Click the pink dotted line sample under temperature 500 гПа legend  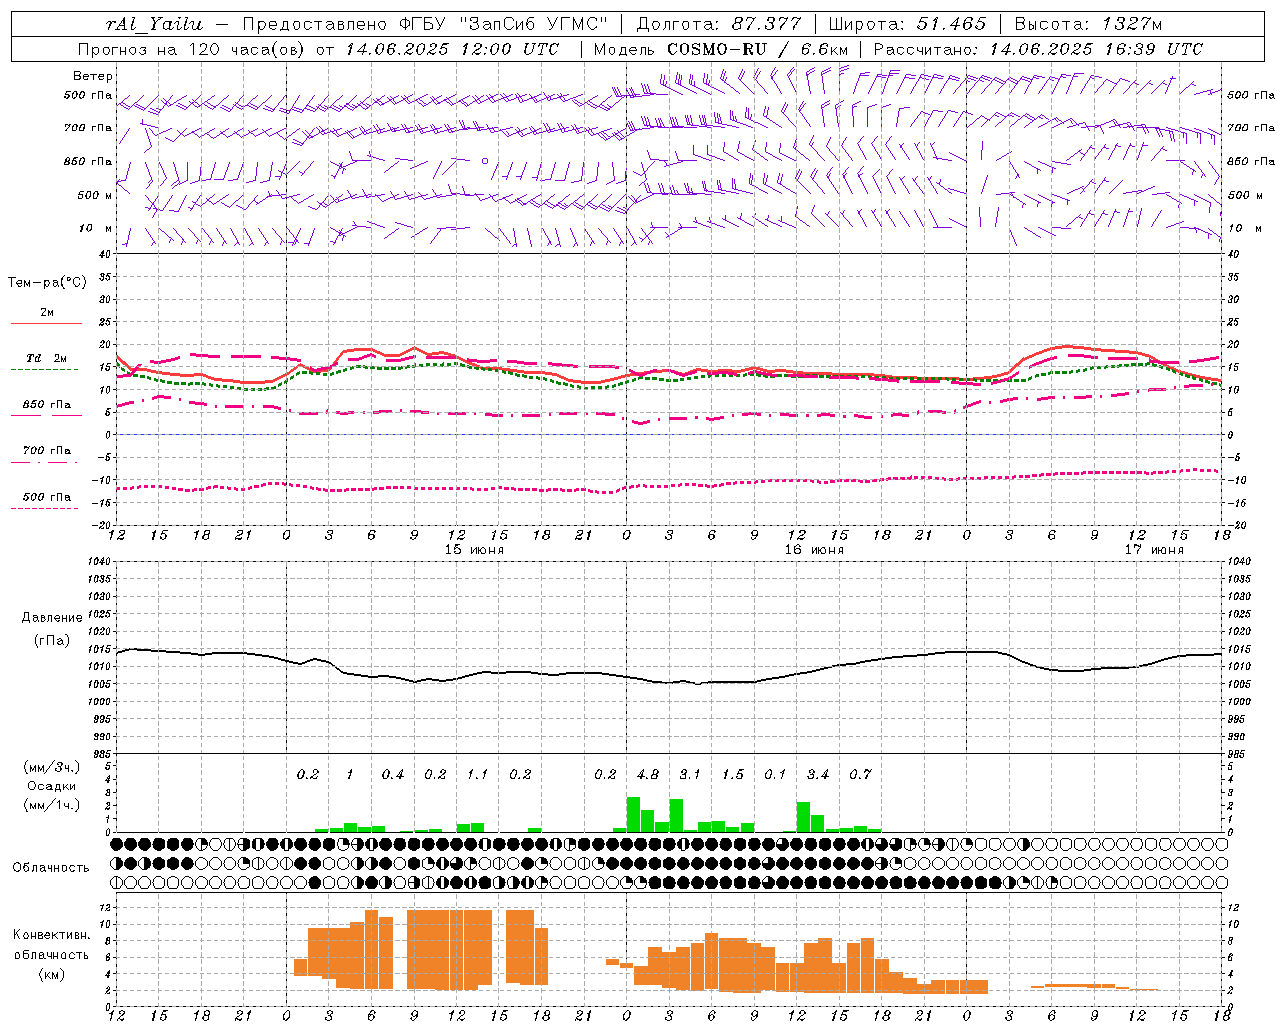tap(45, 508)
